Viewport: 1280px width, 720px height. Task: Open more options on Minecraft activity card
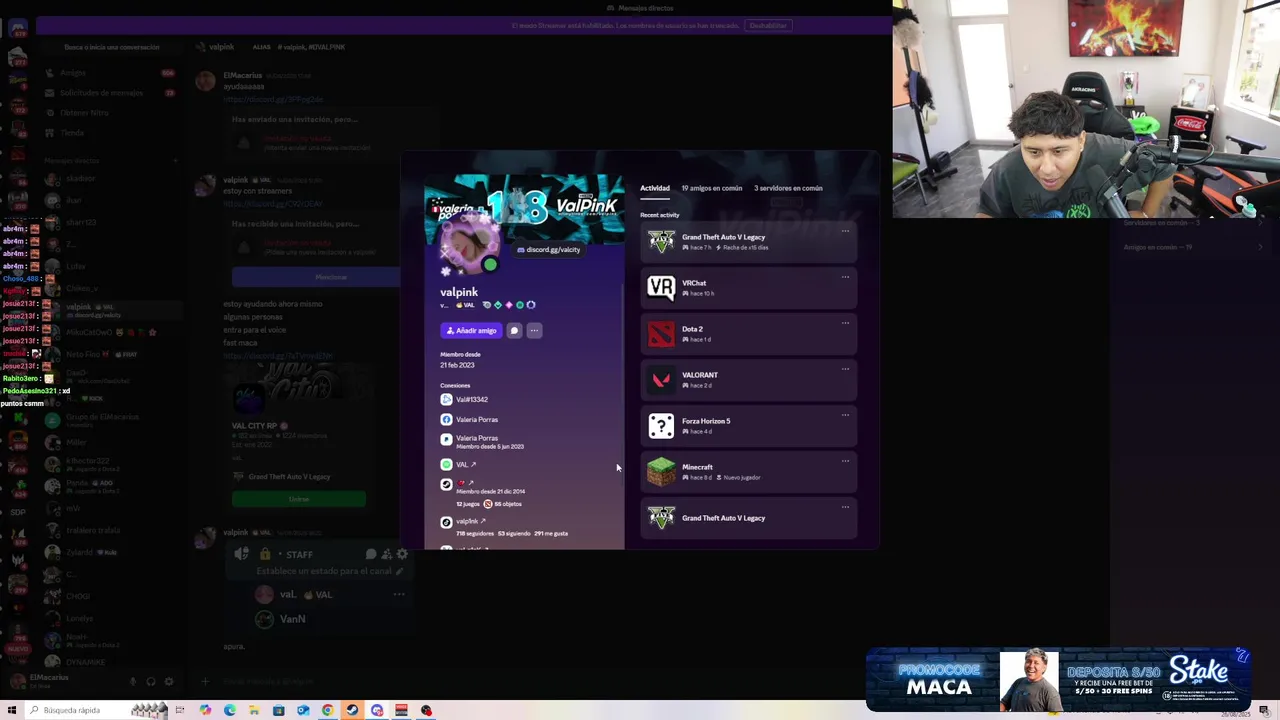[845, 461]
